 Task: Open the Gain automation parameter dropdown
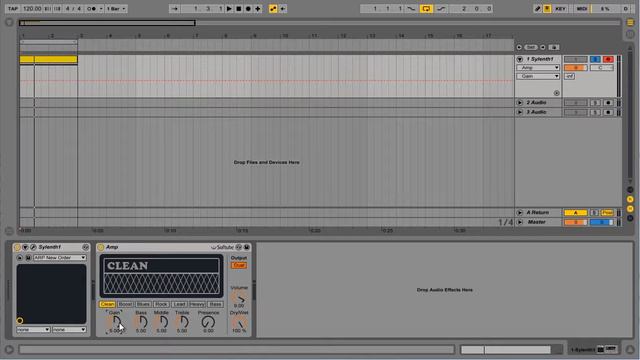538,76
